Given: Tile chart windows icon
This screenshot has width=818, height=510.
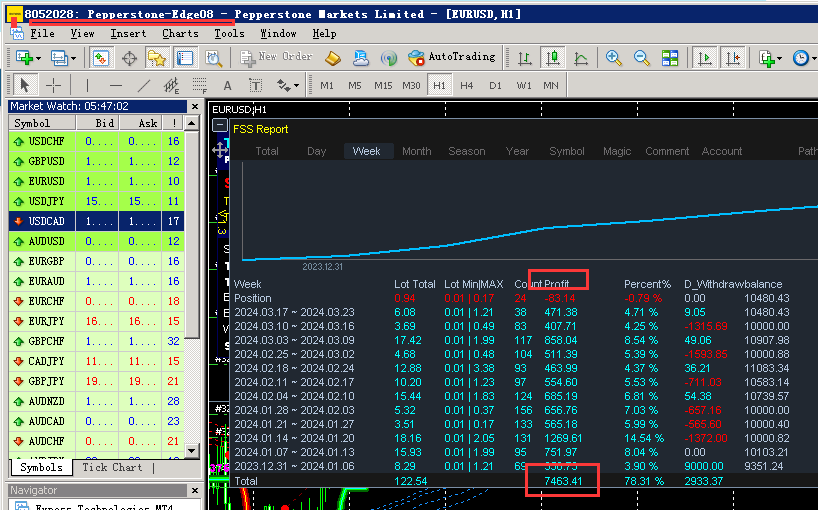Looking at the screenshot, I should [669, 57].
